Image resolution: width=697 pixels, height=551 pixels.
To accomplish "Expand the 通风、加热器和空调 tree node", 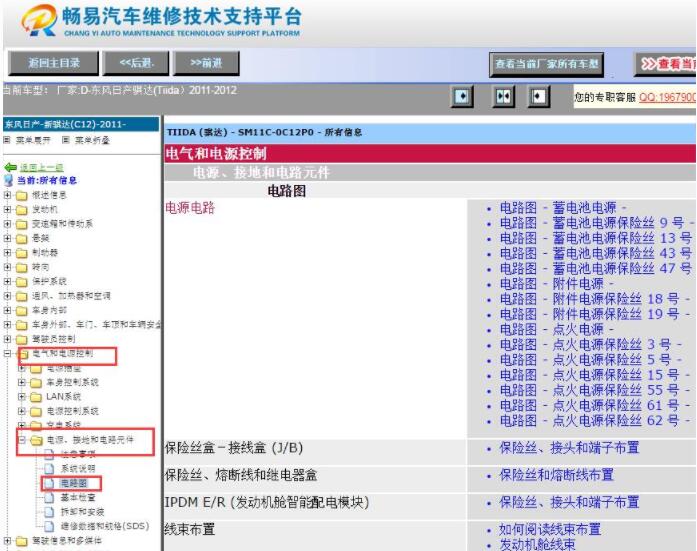I will [7, 296].
